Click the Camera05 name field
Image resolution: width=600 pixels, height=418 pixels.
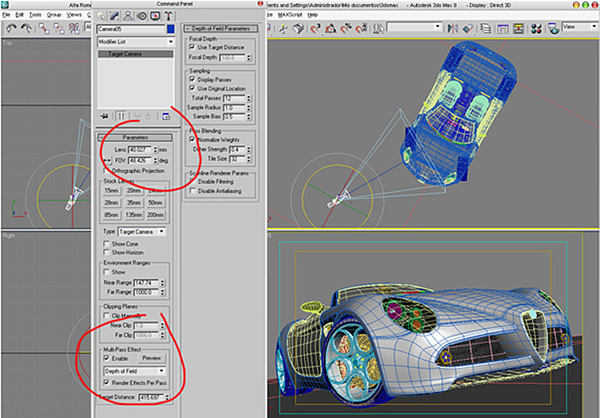click(131, 29)
